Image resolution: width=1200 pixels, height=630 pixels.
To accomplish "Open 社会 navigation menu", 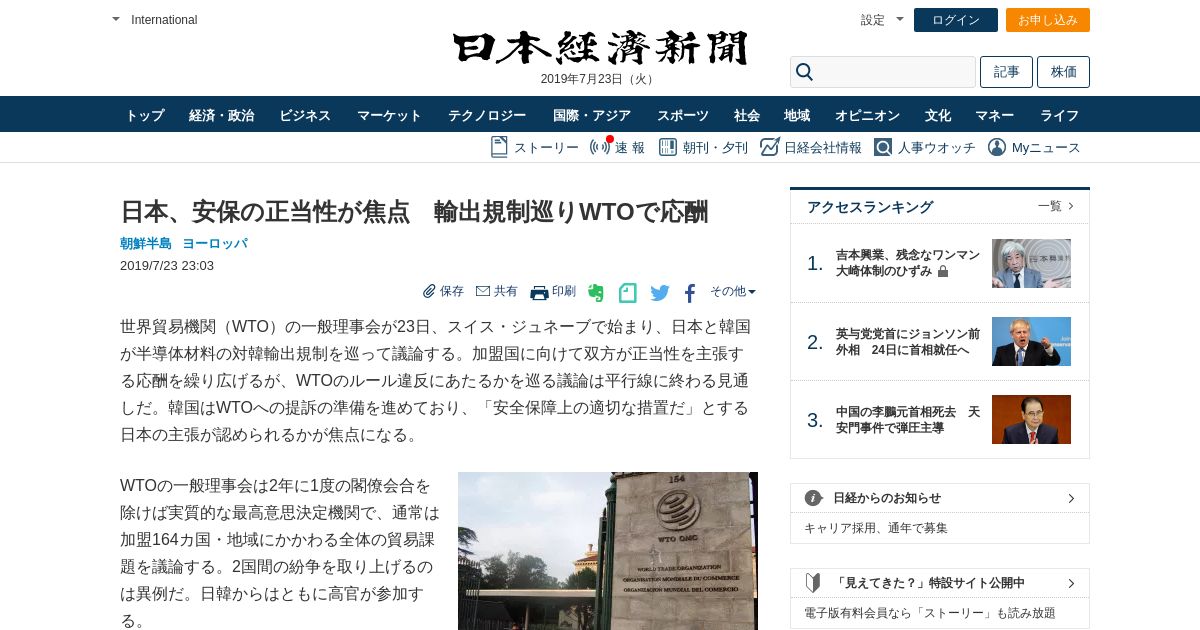I will 747,115.
